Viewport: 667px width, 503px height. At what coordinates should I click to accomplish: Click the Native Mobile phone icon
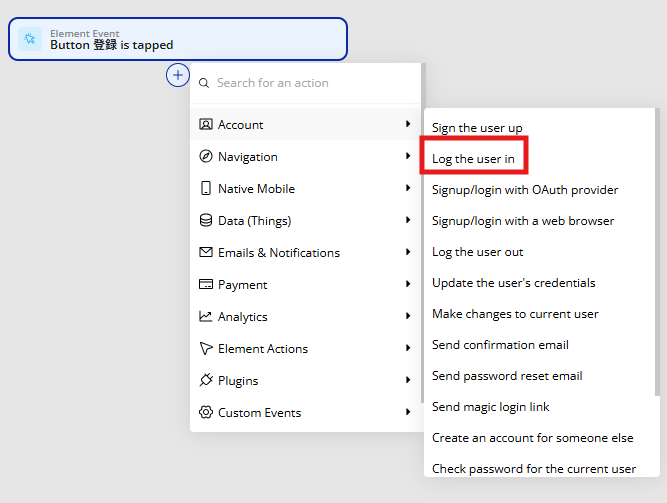[206, 188]
